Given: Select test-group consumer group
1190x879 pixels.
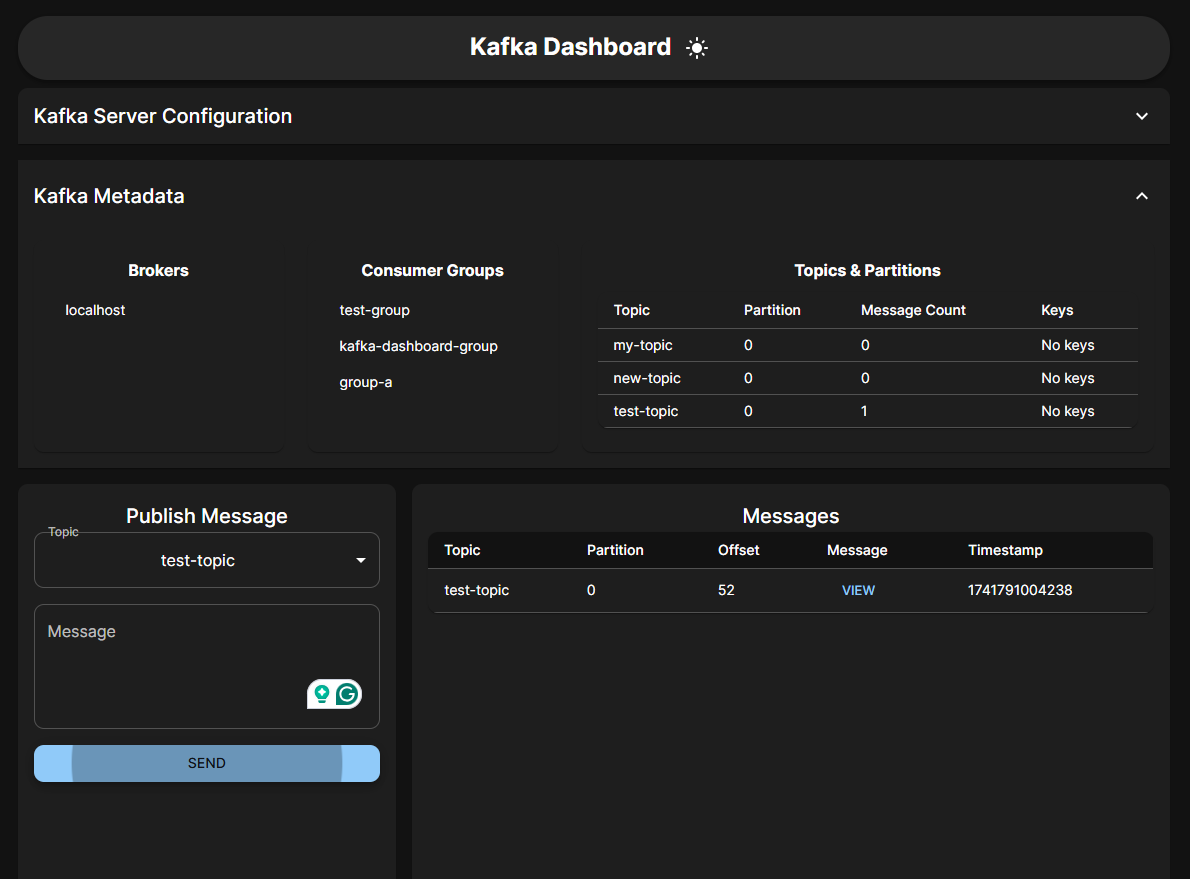Looking at the screenshot, I should 374,310.
